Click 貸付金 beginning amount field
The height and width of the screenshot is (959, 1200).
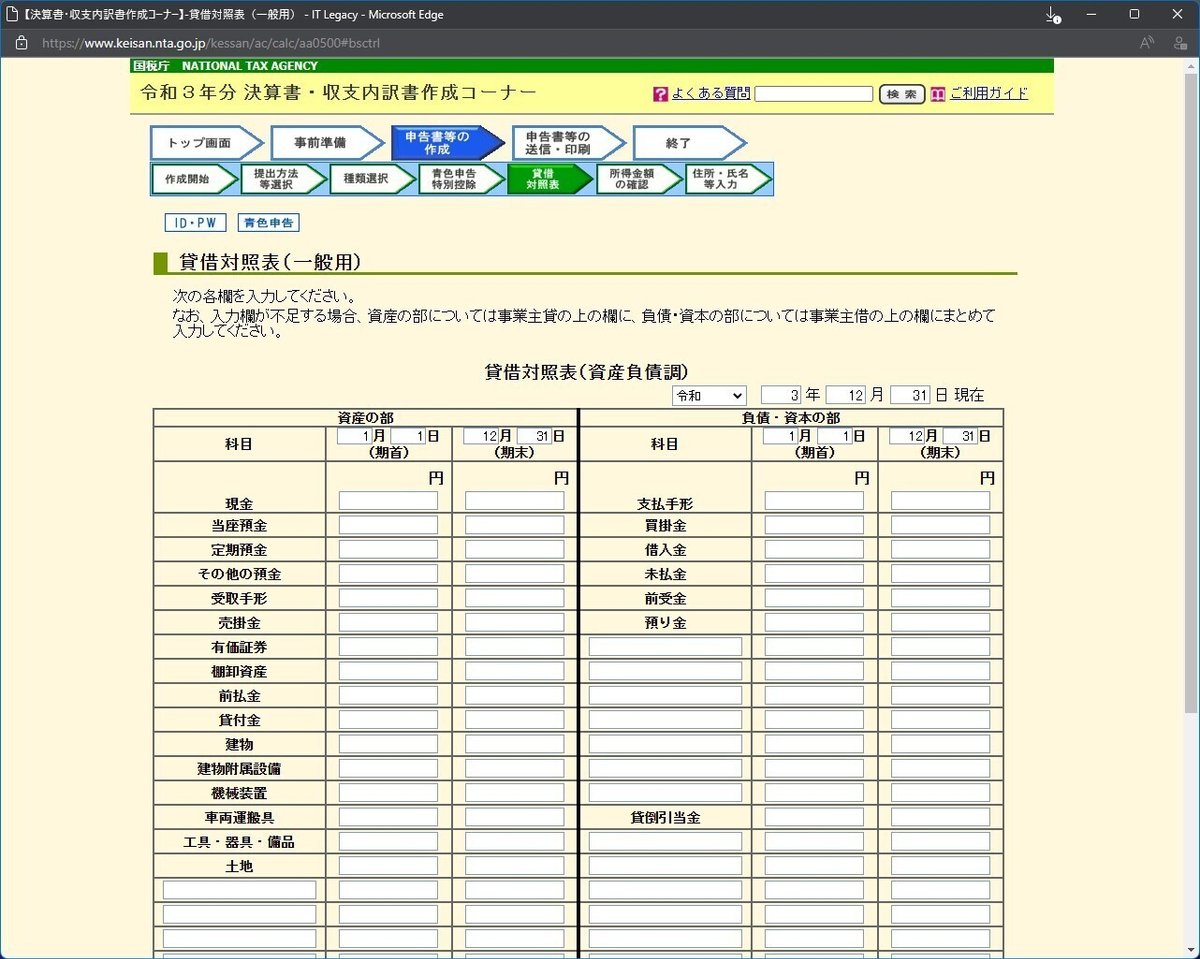point(388,720)
